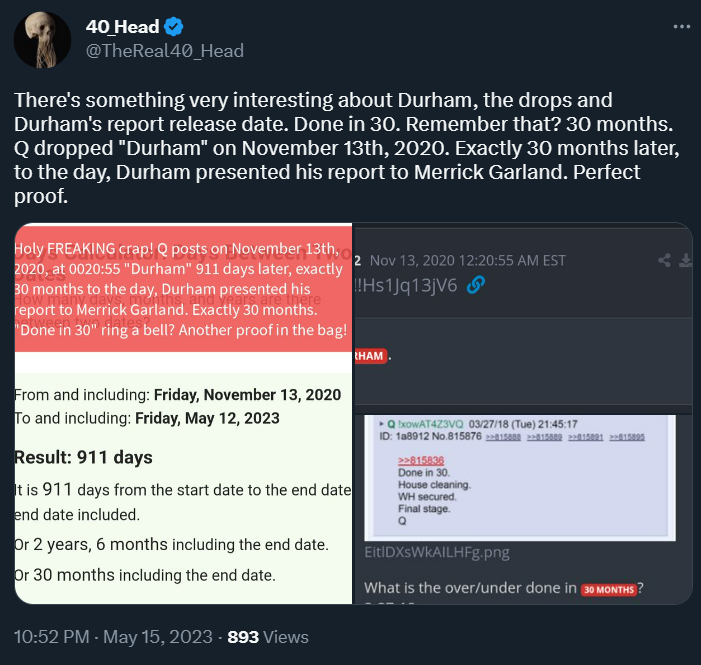Click the red highlighted caption overlay
This screenshot has height=665, width=701.
coord(183,290)
